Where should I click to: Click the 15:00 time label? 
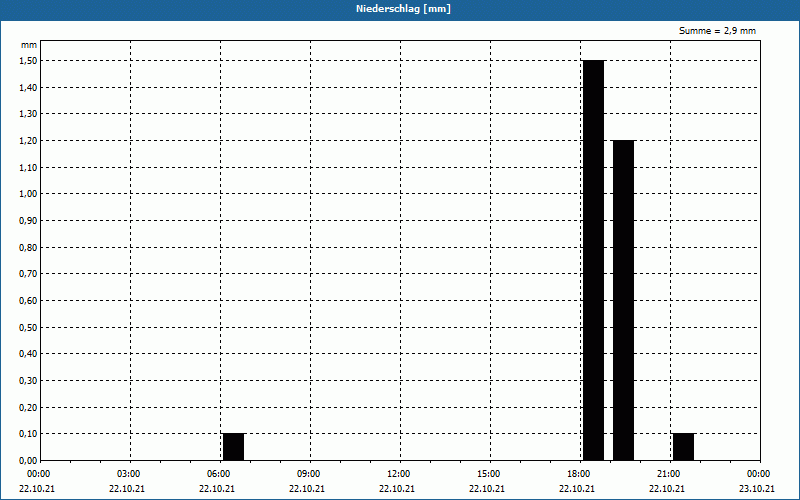click(488, 474)
